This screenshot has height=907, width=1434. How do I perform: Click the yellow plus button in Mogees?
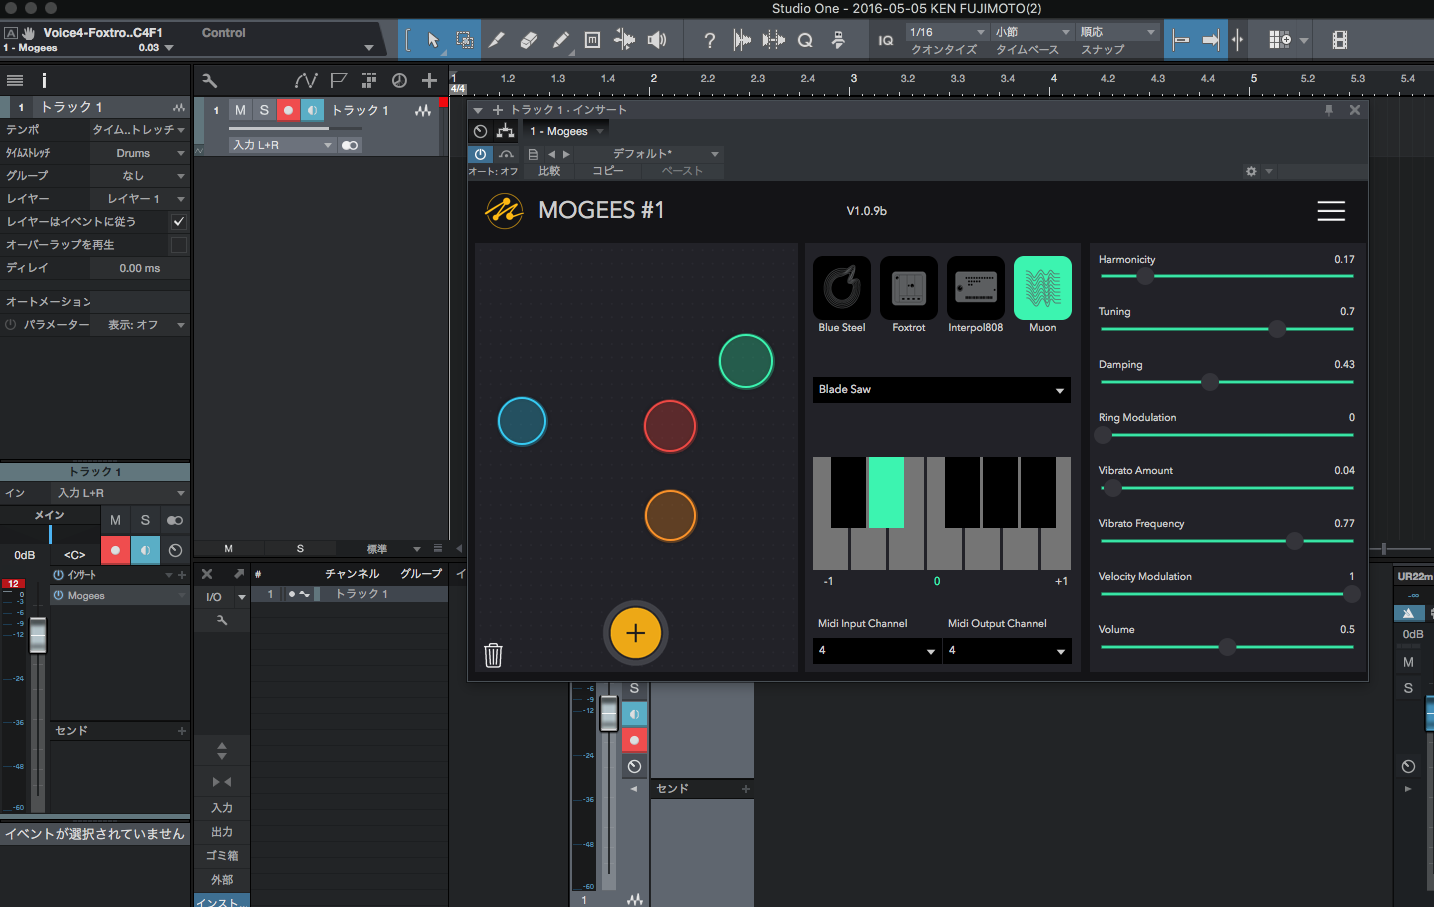click(635, 633)
